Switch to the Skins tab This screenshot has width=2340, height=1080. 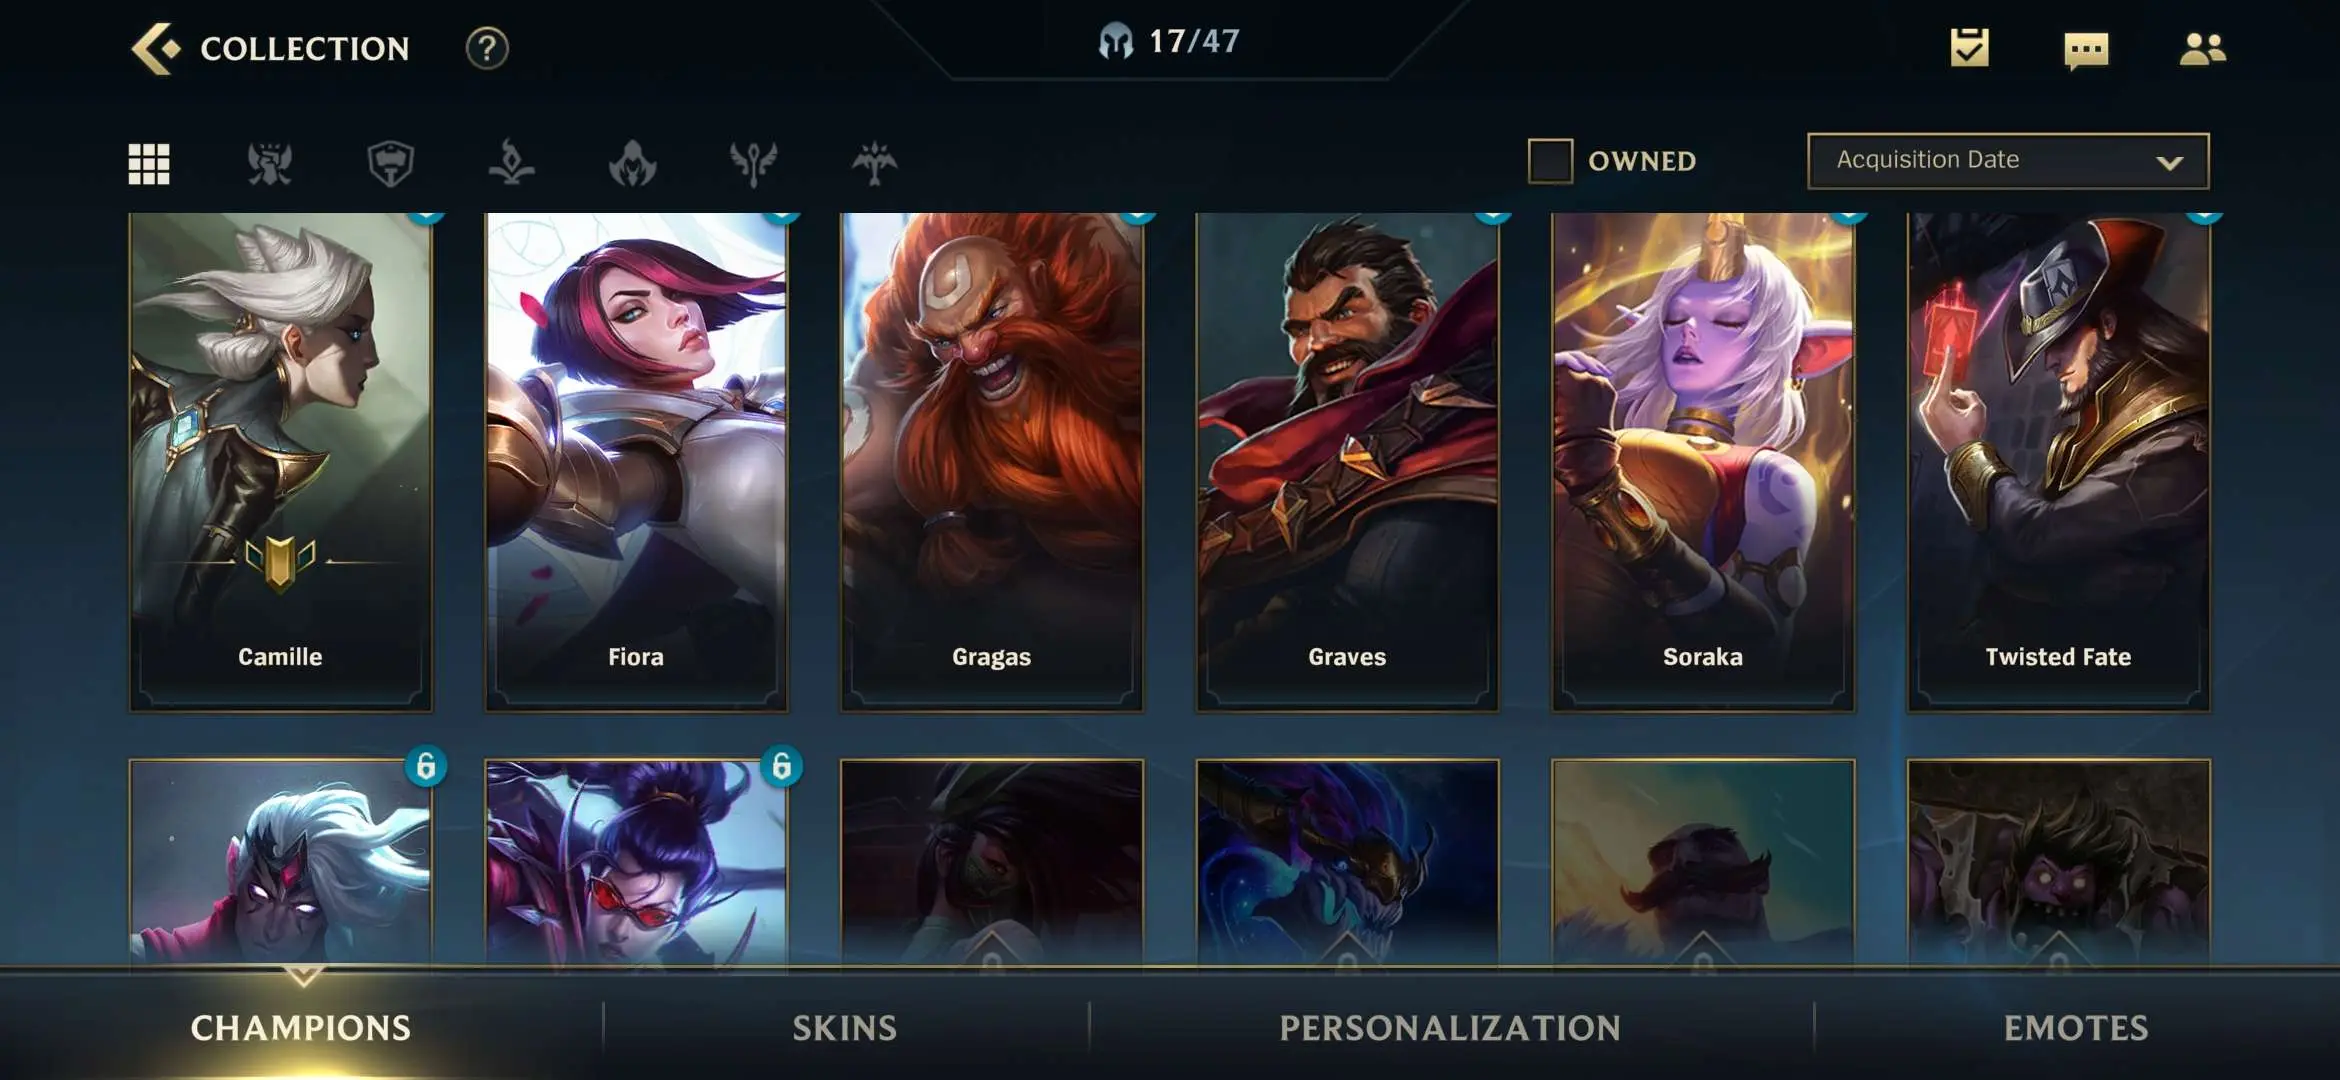[845, 1028]
